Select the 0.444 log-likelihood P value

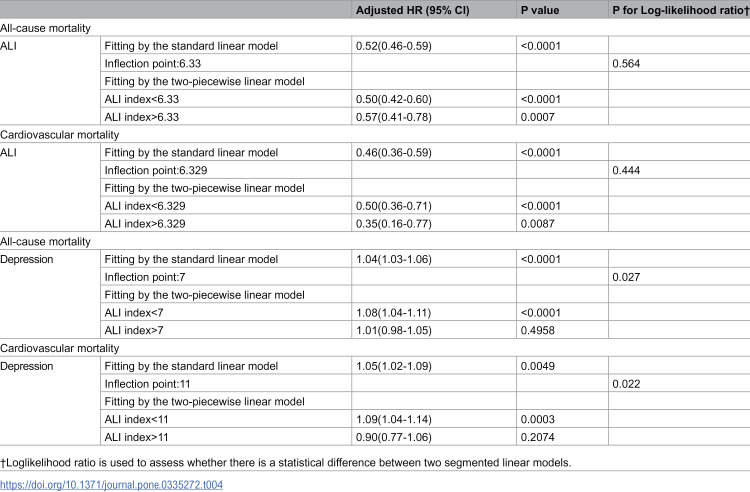pos(626,170)
